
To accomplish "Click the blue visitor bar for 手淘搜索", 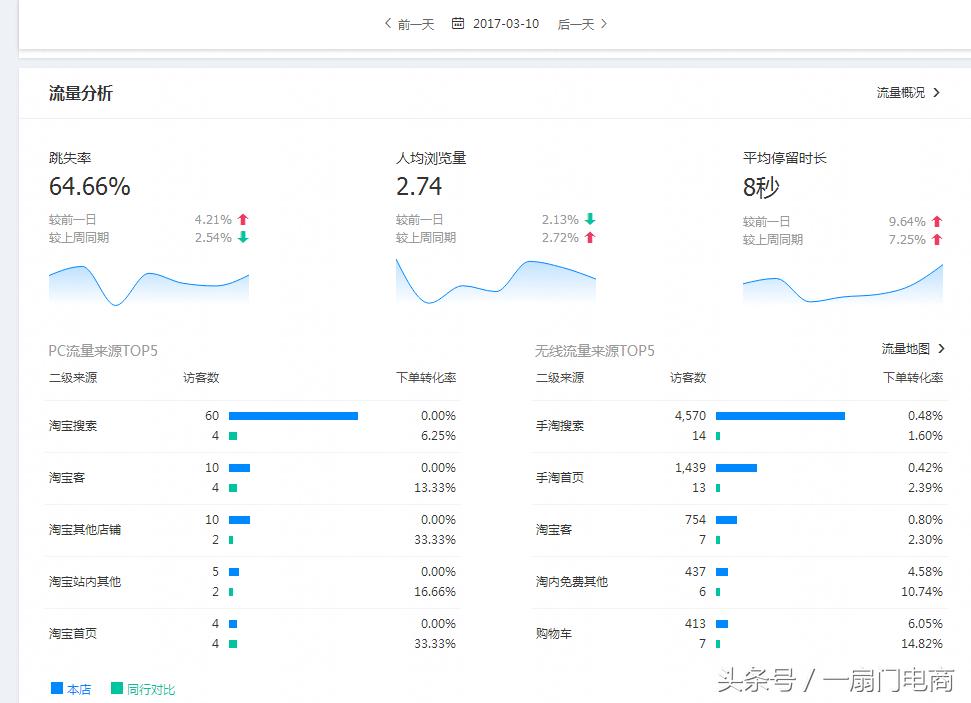I will click(780, 415).
